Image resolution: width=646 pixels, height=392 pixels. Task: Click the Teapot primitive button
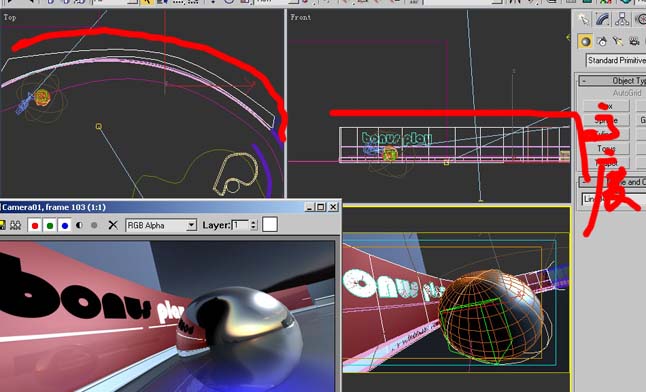tap(606, 163)
